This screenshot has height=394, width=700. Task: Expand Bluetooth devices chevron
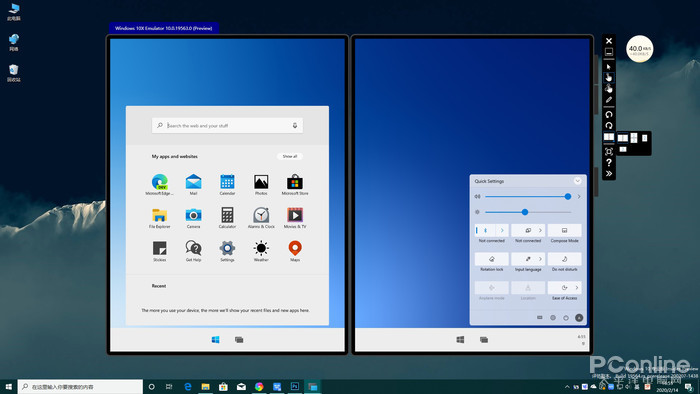click(502, 230)
